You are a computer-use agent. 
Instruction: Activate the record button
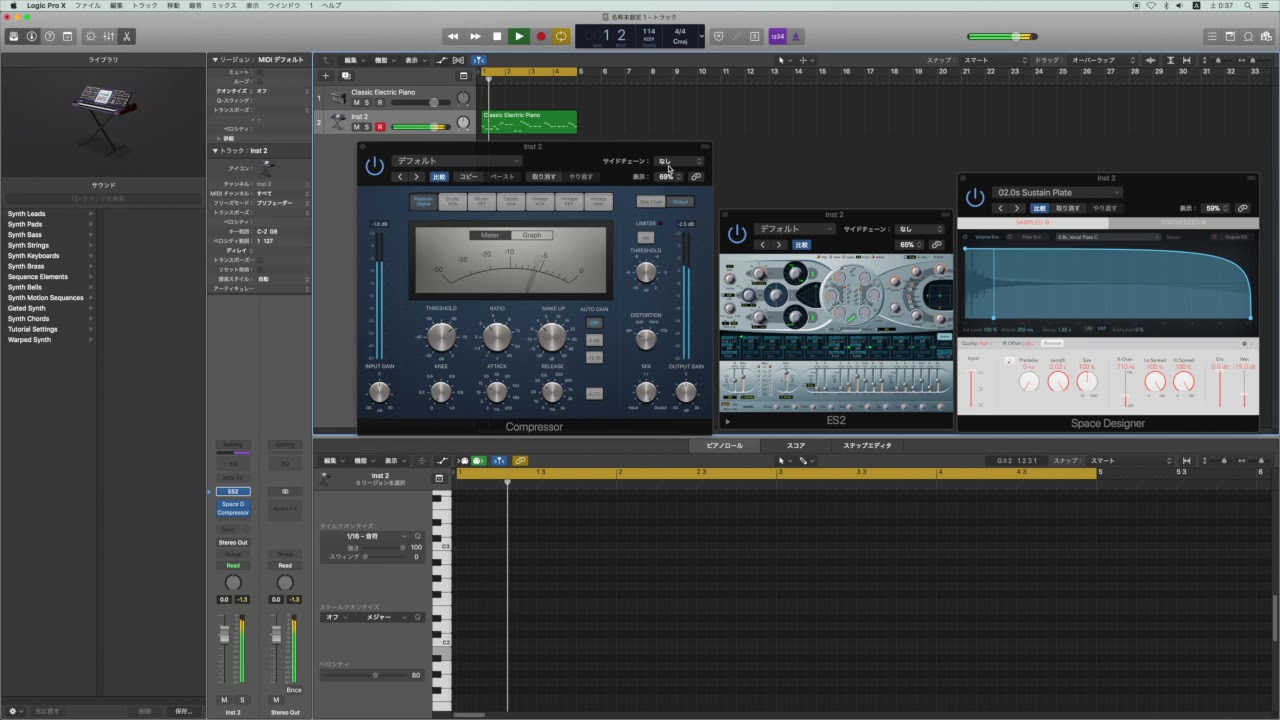[x=541, y=36]
